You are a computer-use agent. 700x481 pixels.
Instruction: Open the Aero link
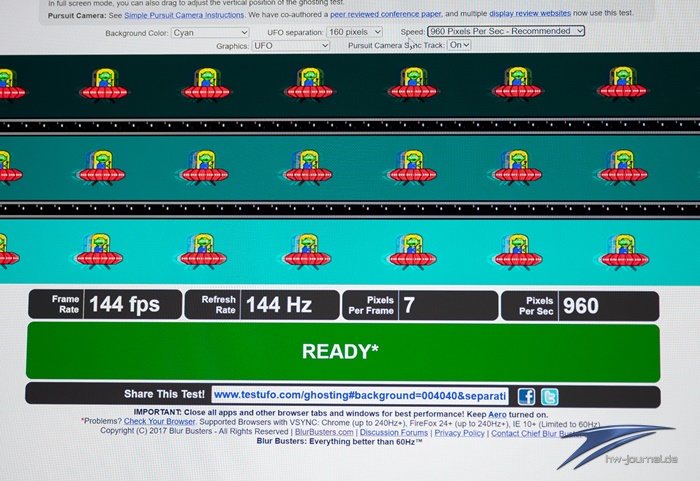click(x=497, y=414)
